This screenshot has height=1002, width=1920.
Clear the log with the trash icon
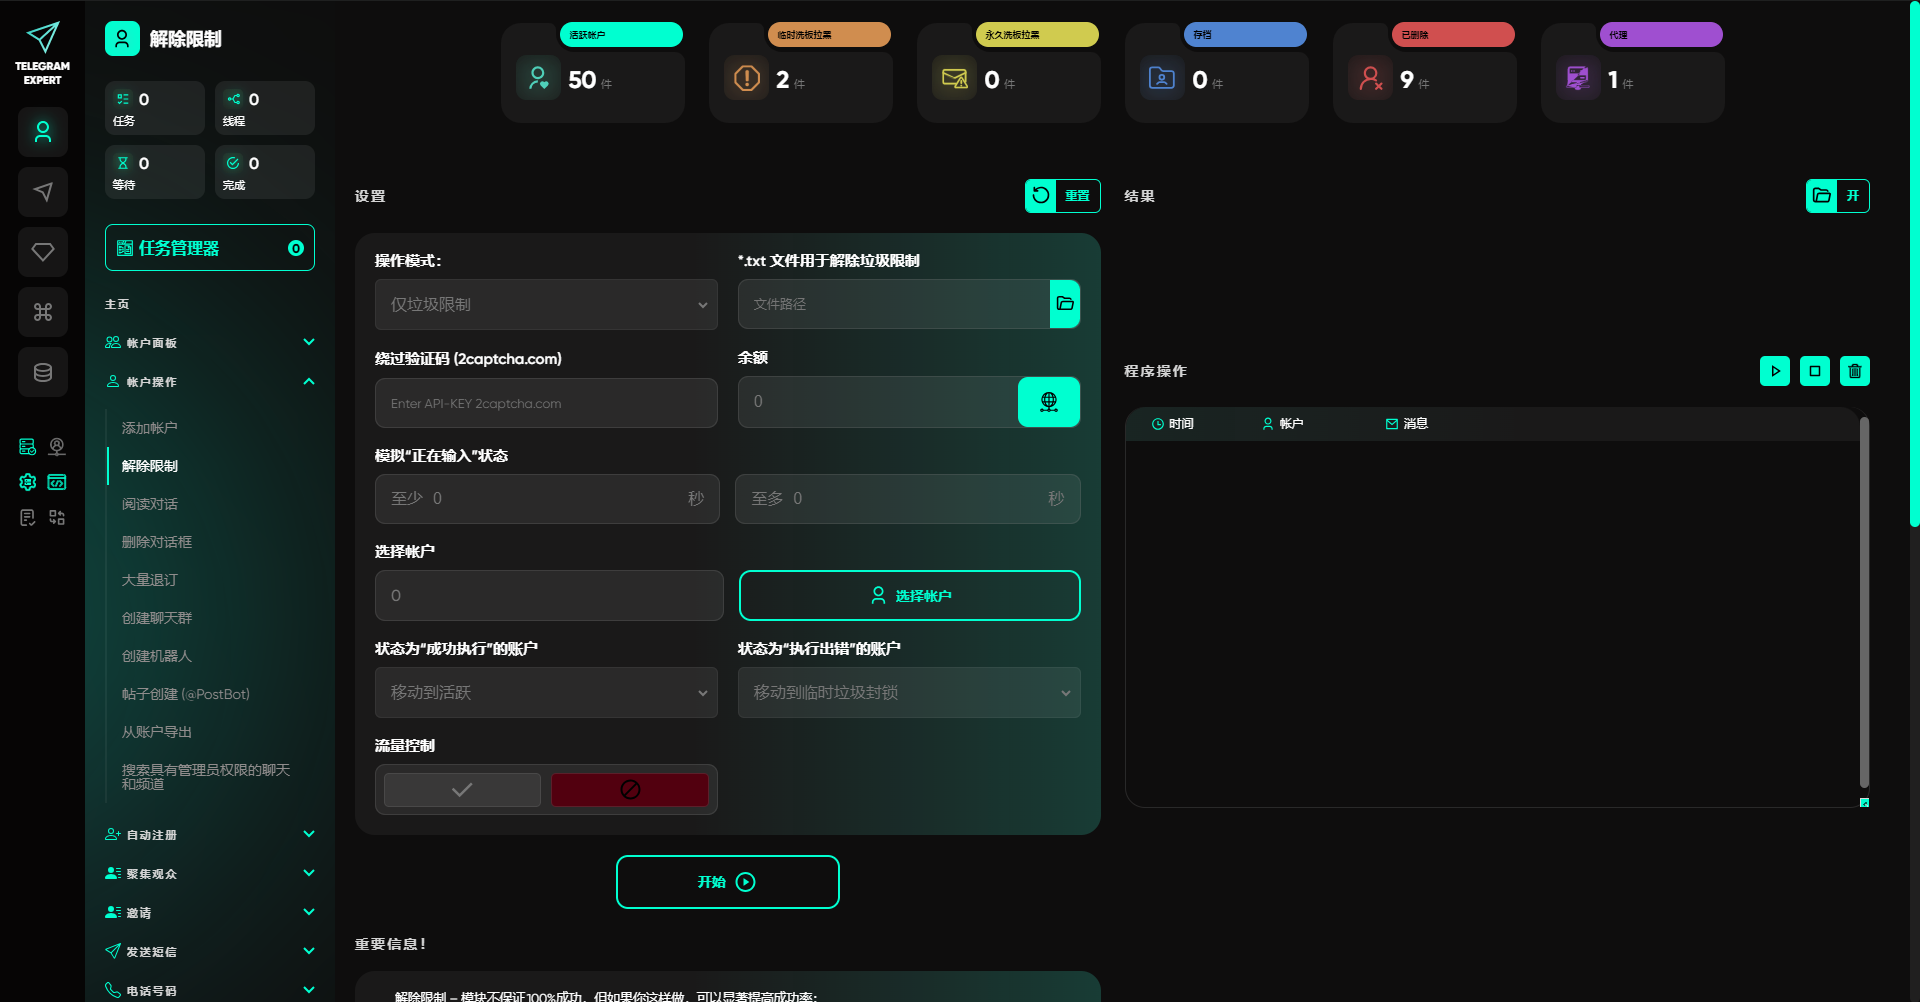[x=1855, y=371]
